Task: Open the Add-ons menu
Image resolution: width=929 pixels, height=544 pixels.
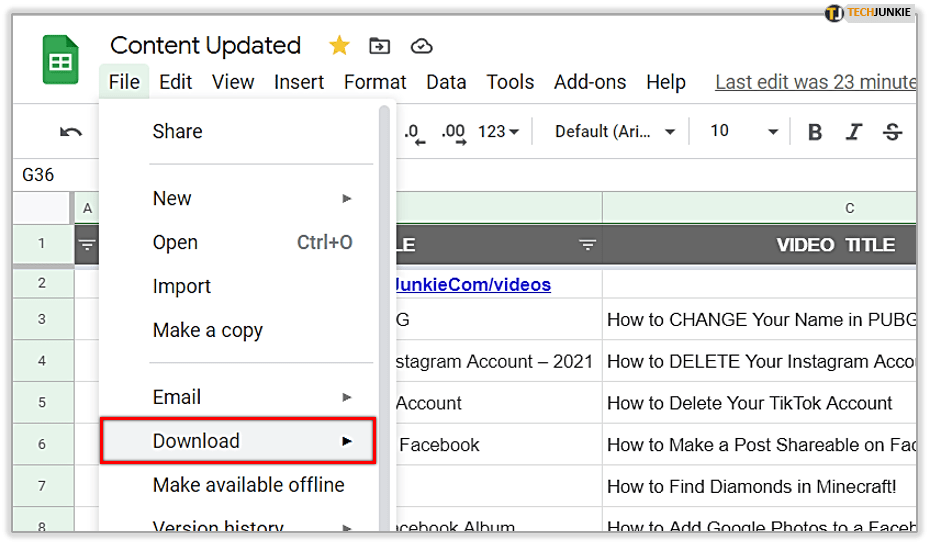Action: coord(589,82)
